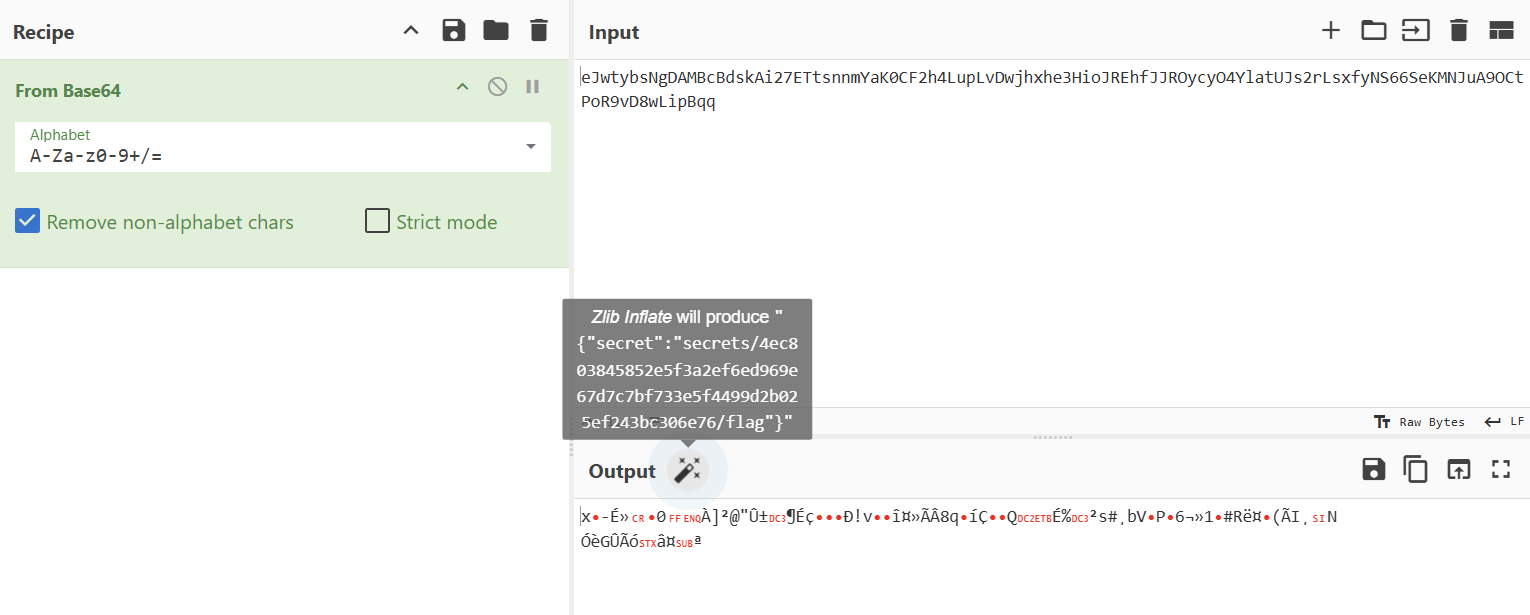Open folder as input
The width and height of the screenshot is (1530, 615).
1373,31
